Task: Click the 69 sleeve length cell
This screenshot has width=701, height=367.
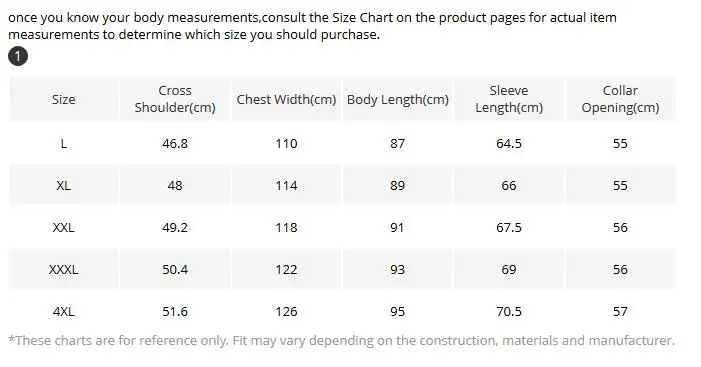Action: (x=509, y=270)
